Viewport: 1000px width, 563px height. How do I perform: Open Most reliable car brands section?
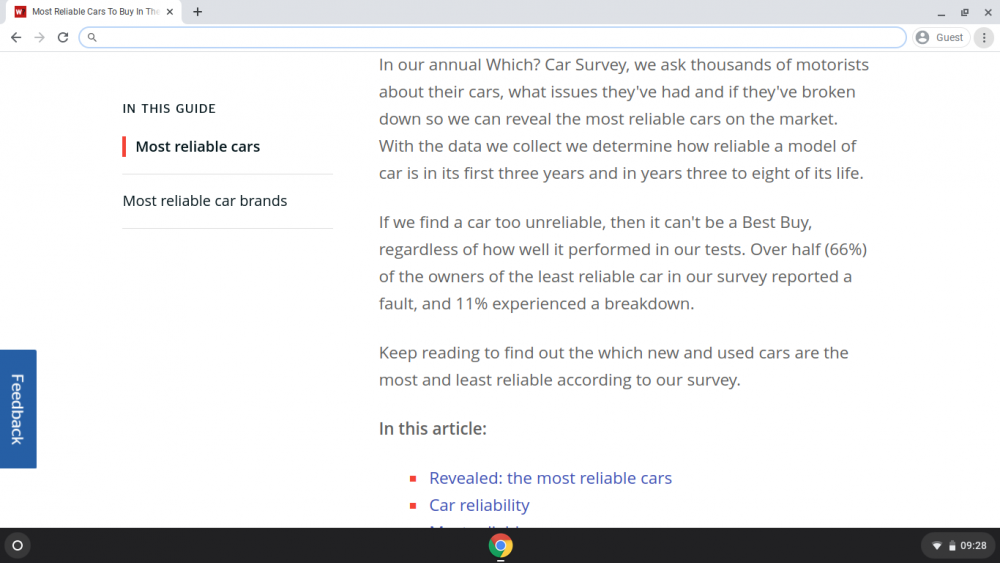(205, 201)
